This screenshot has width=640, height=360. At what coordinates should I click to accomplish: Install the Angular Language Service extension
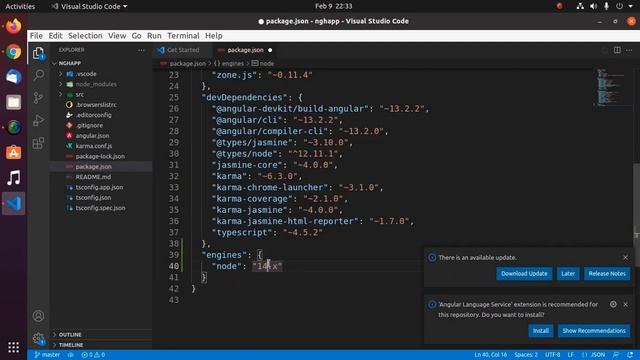point(540,331)
